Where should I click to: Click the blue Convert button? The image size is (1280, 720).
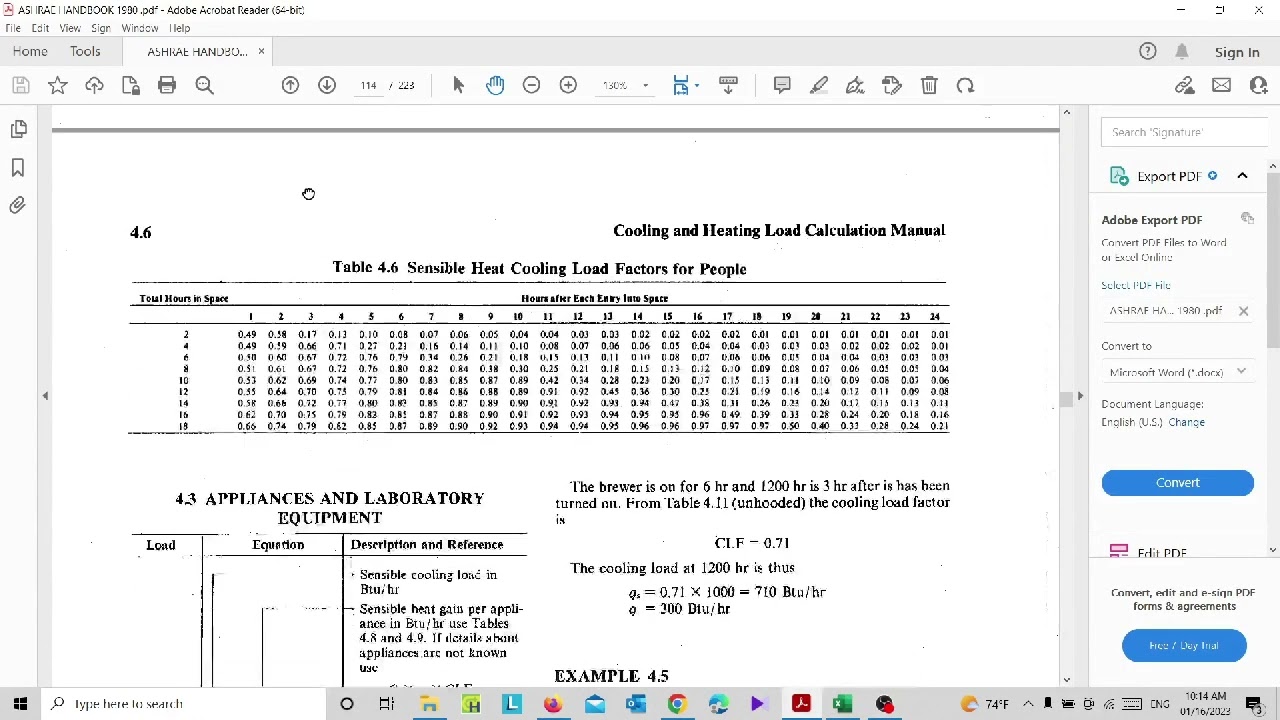(1177, 483)
